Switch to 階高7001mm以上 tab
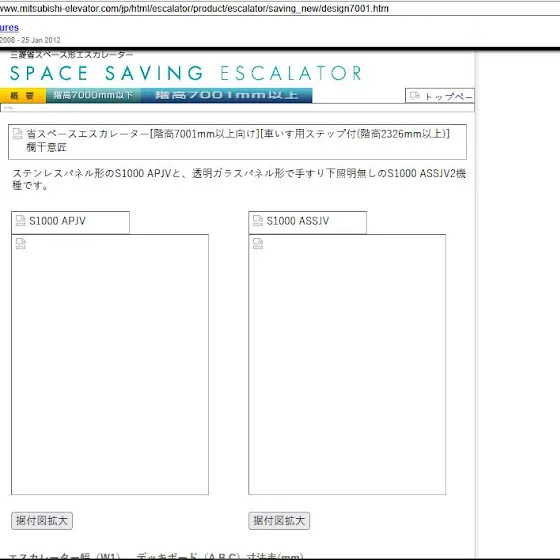 (226, 95)
